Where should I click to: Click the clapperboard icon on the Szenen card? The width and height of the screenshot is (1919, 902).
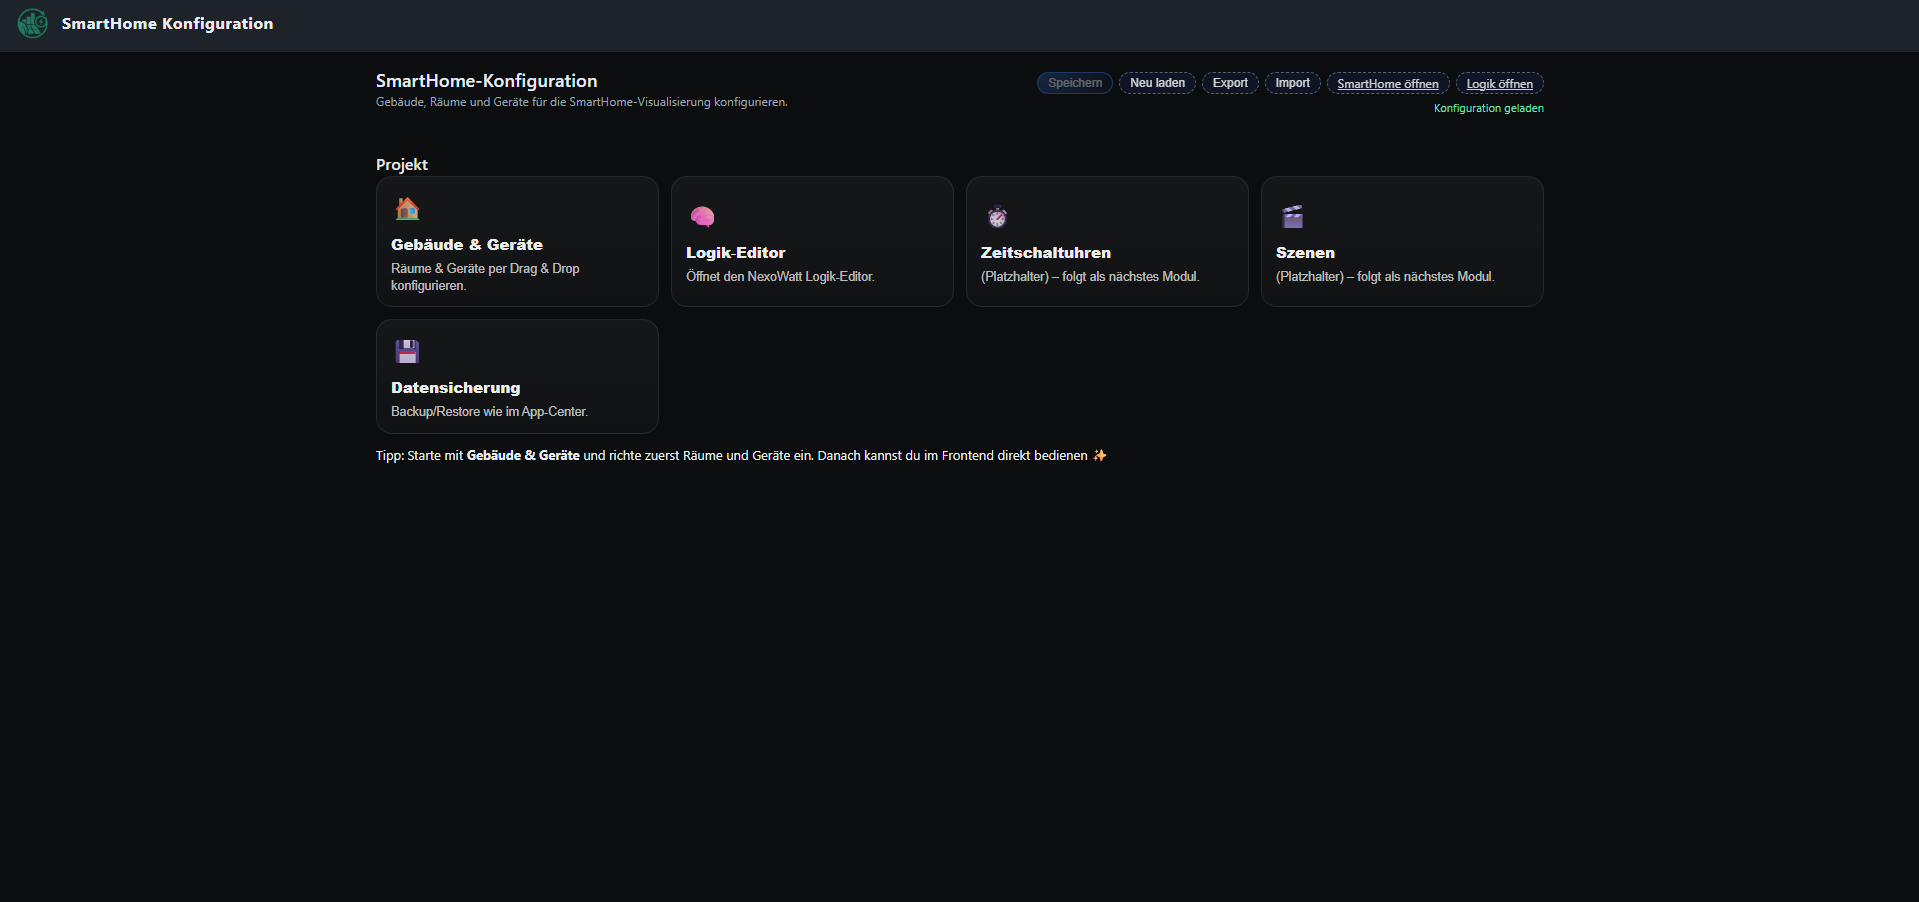click(1292, 217)
